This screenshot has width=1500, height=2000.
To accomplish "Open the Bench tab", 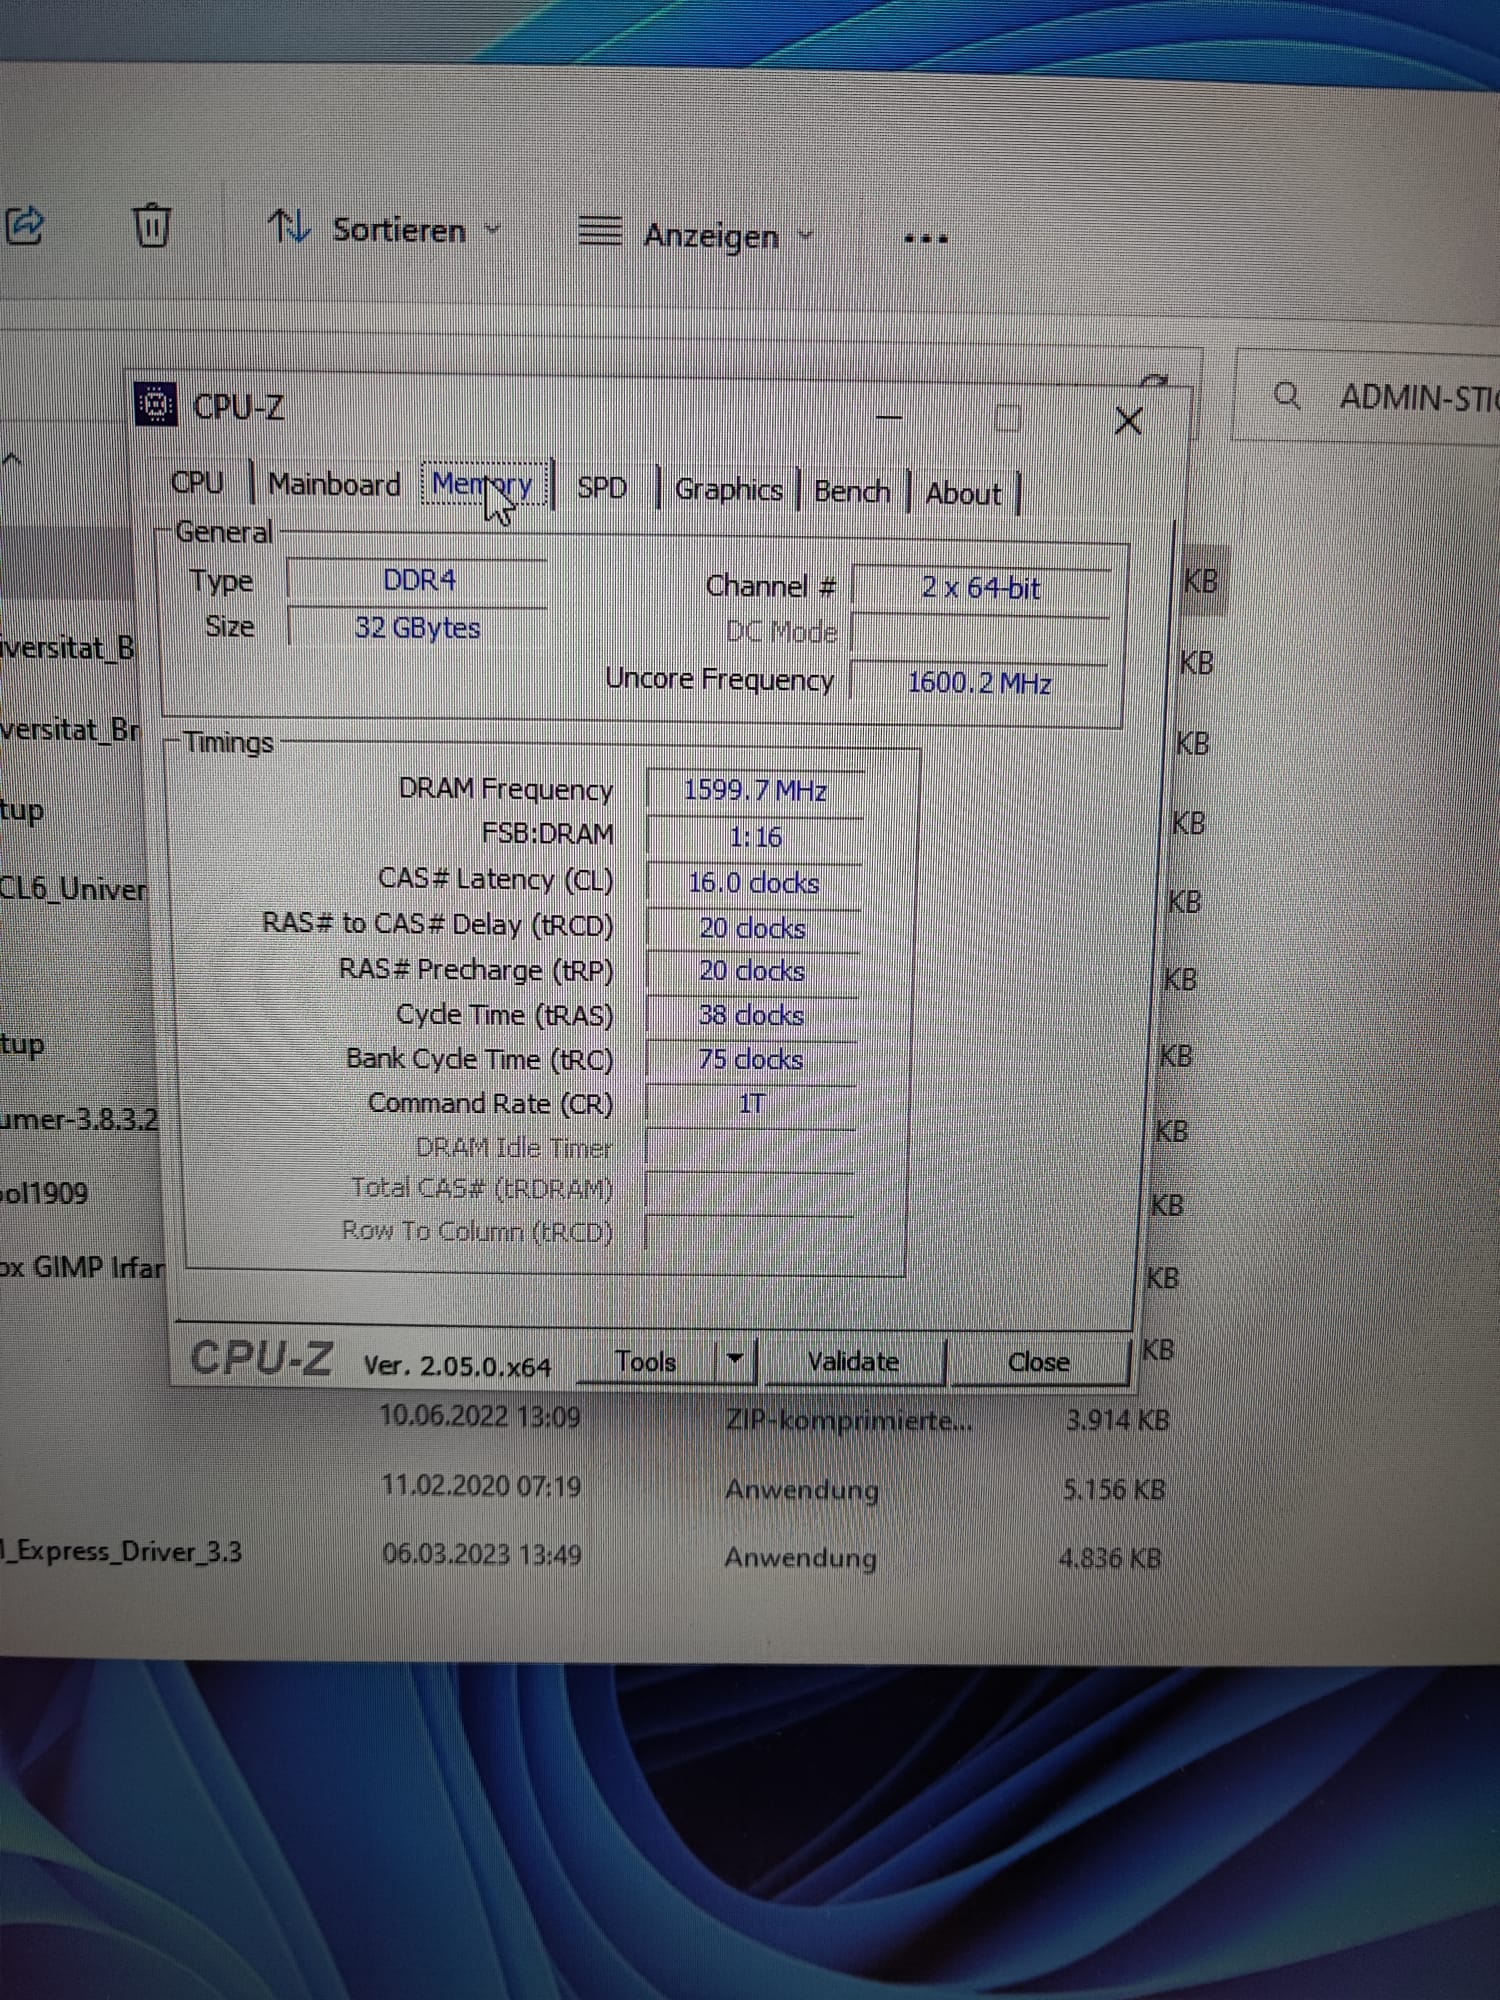I will [x=852, y=492].
